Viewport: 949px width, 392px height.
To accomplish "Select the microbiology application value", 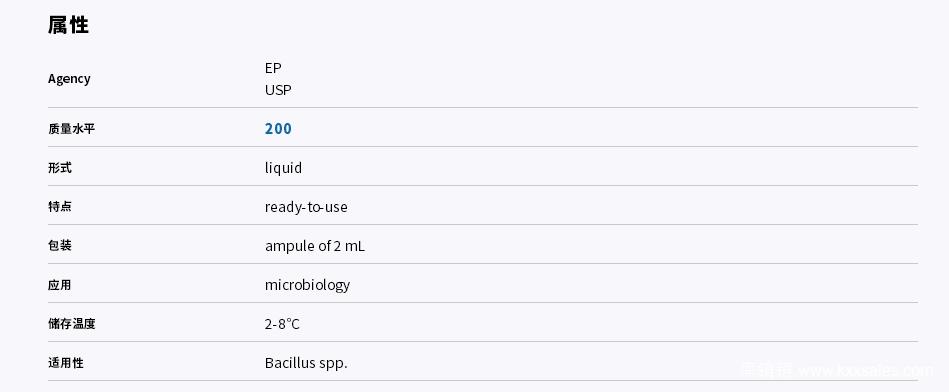I will (307, 285).
